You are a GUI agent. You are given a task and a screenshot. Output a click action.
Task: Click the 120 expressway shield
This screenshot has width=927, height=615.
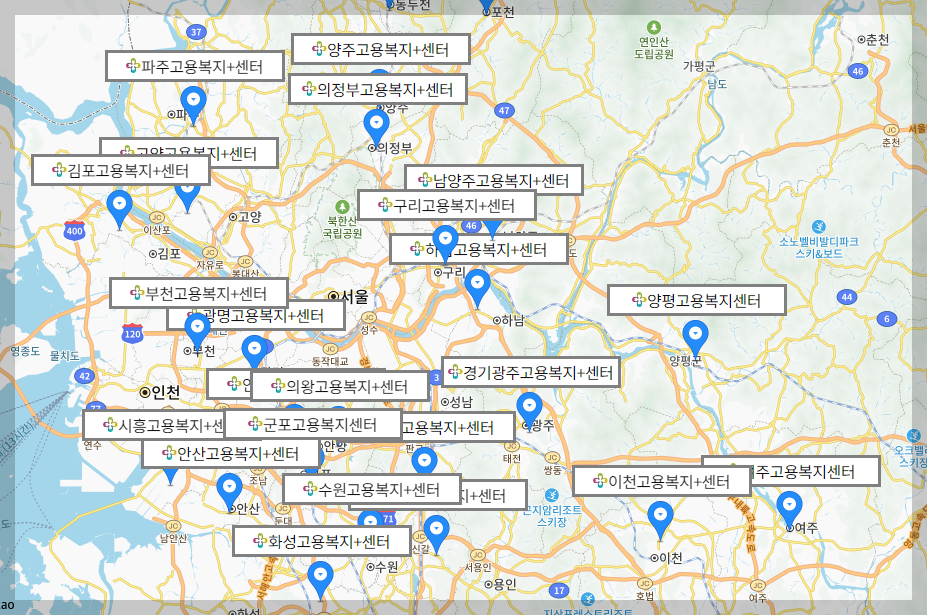click(x=132, y=334)
